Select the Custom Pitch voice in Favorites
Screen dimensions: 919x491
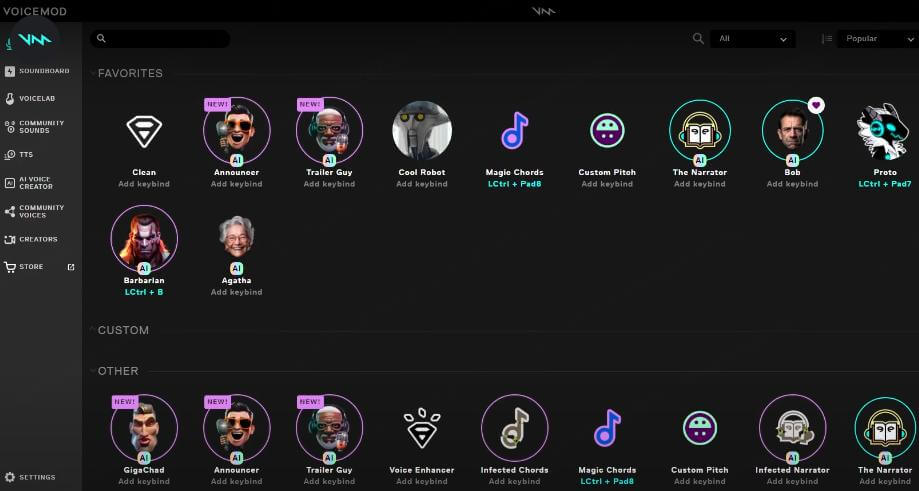[607, 131]
